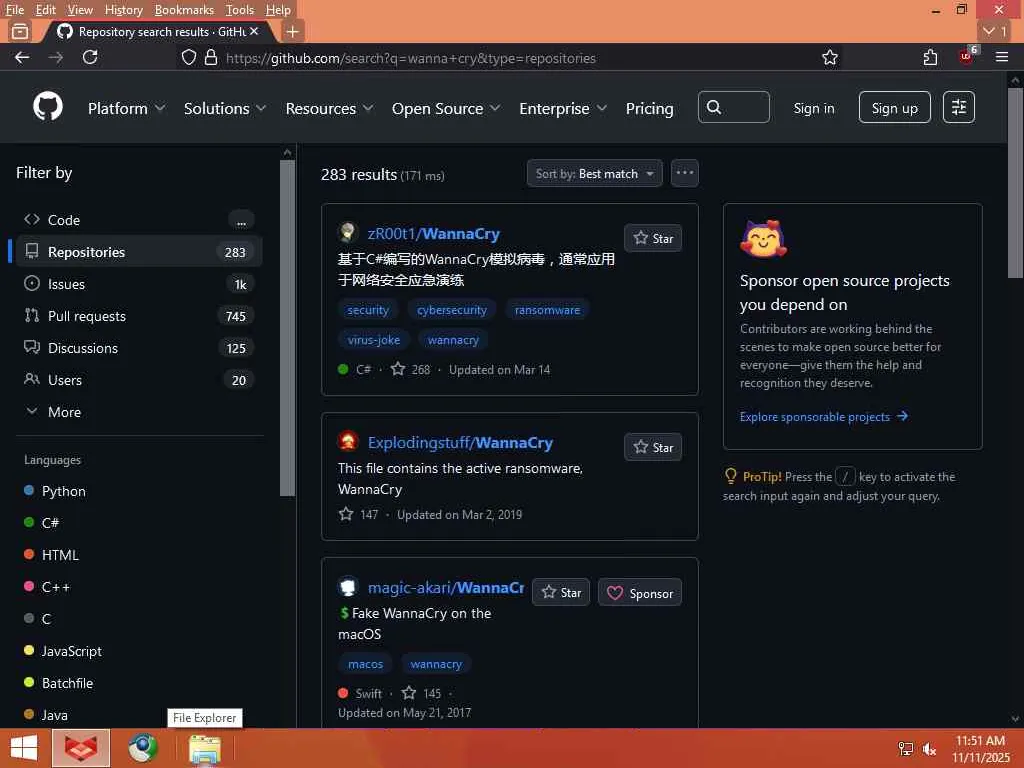
Task: Filter results by Code
Action: coord(138,220)
